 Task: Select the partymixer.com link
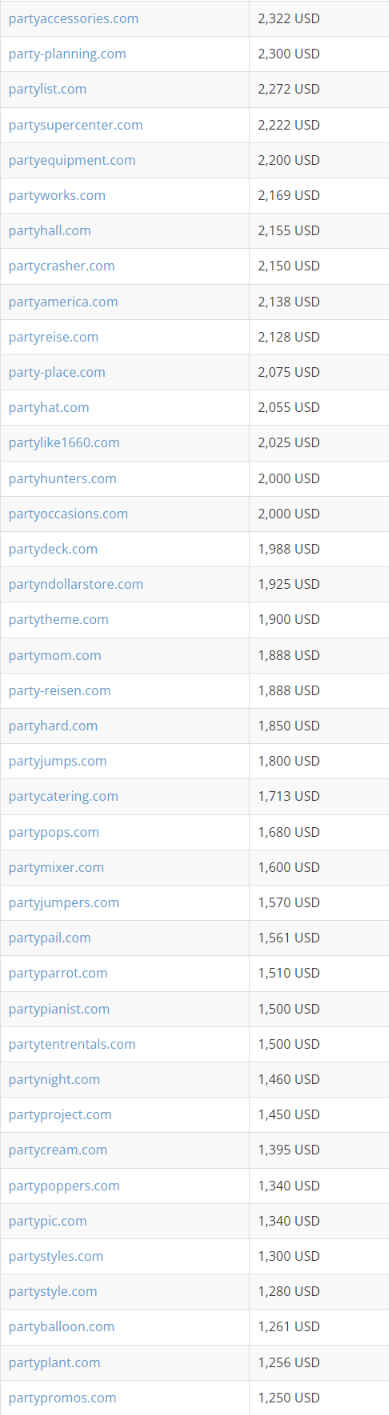(56, 867)
